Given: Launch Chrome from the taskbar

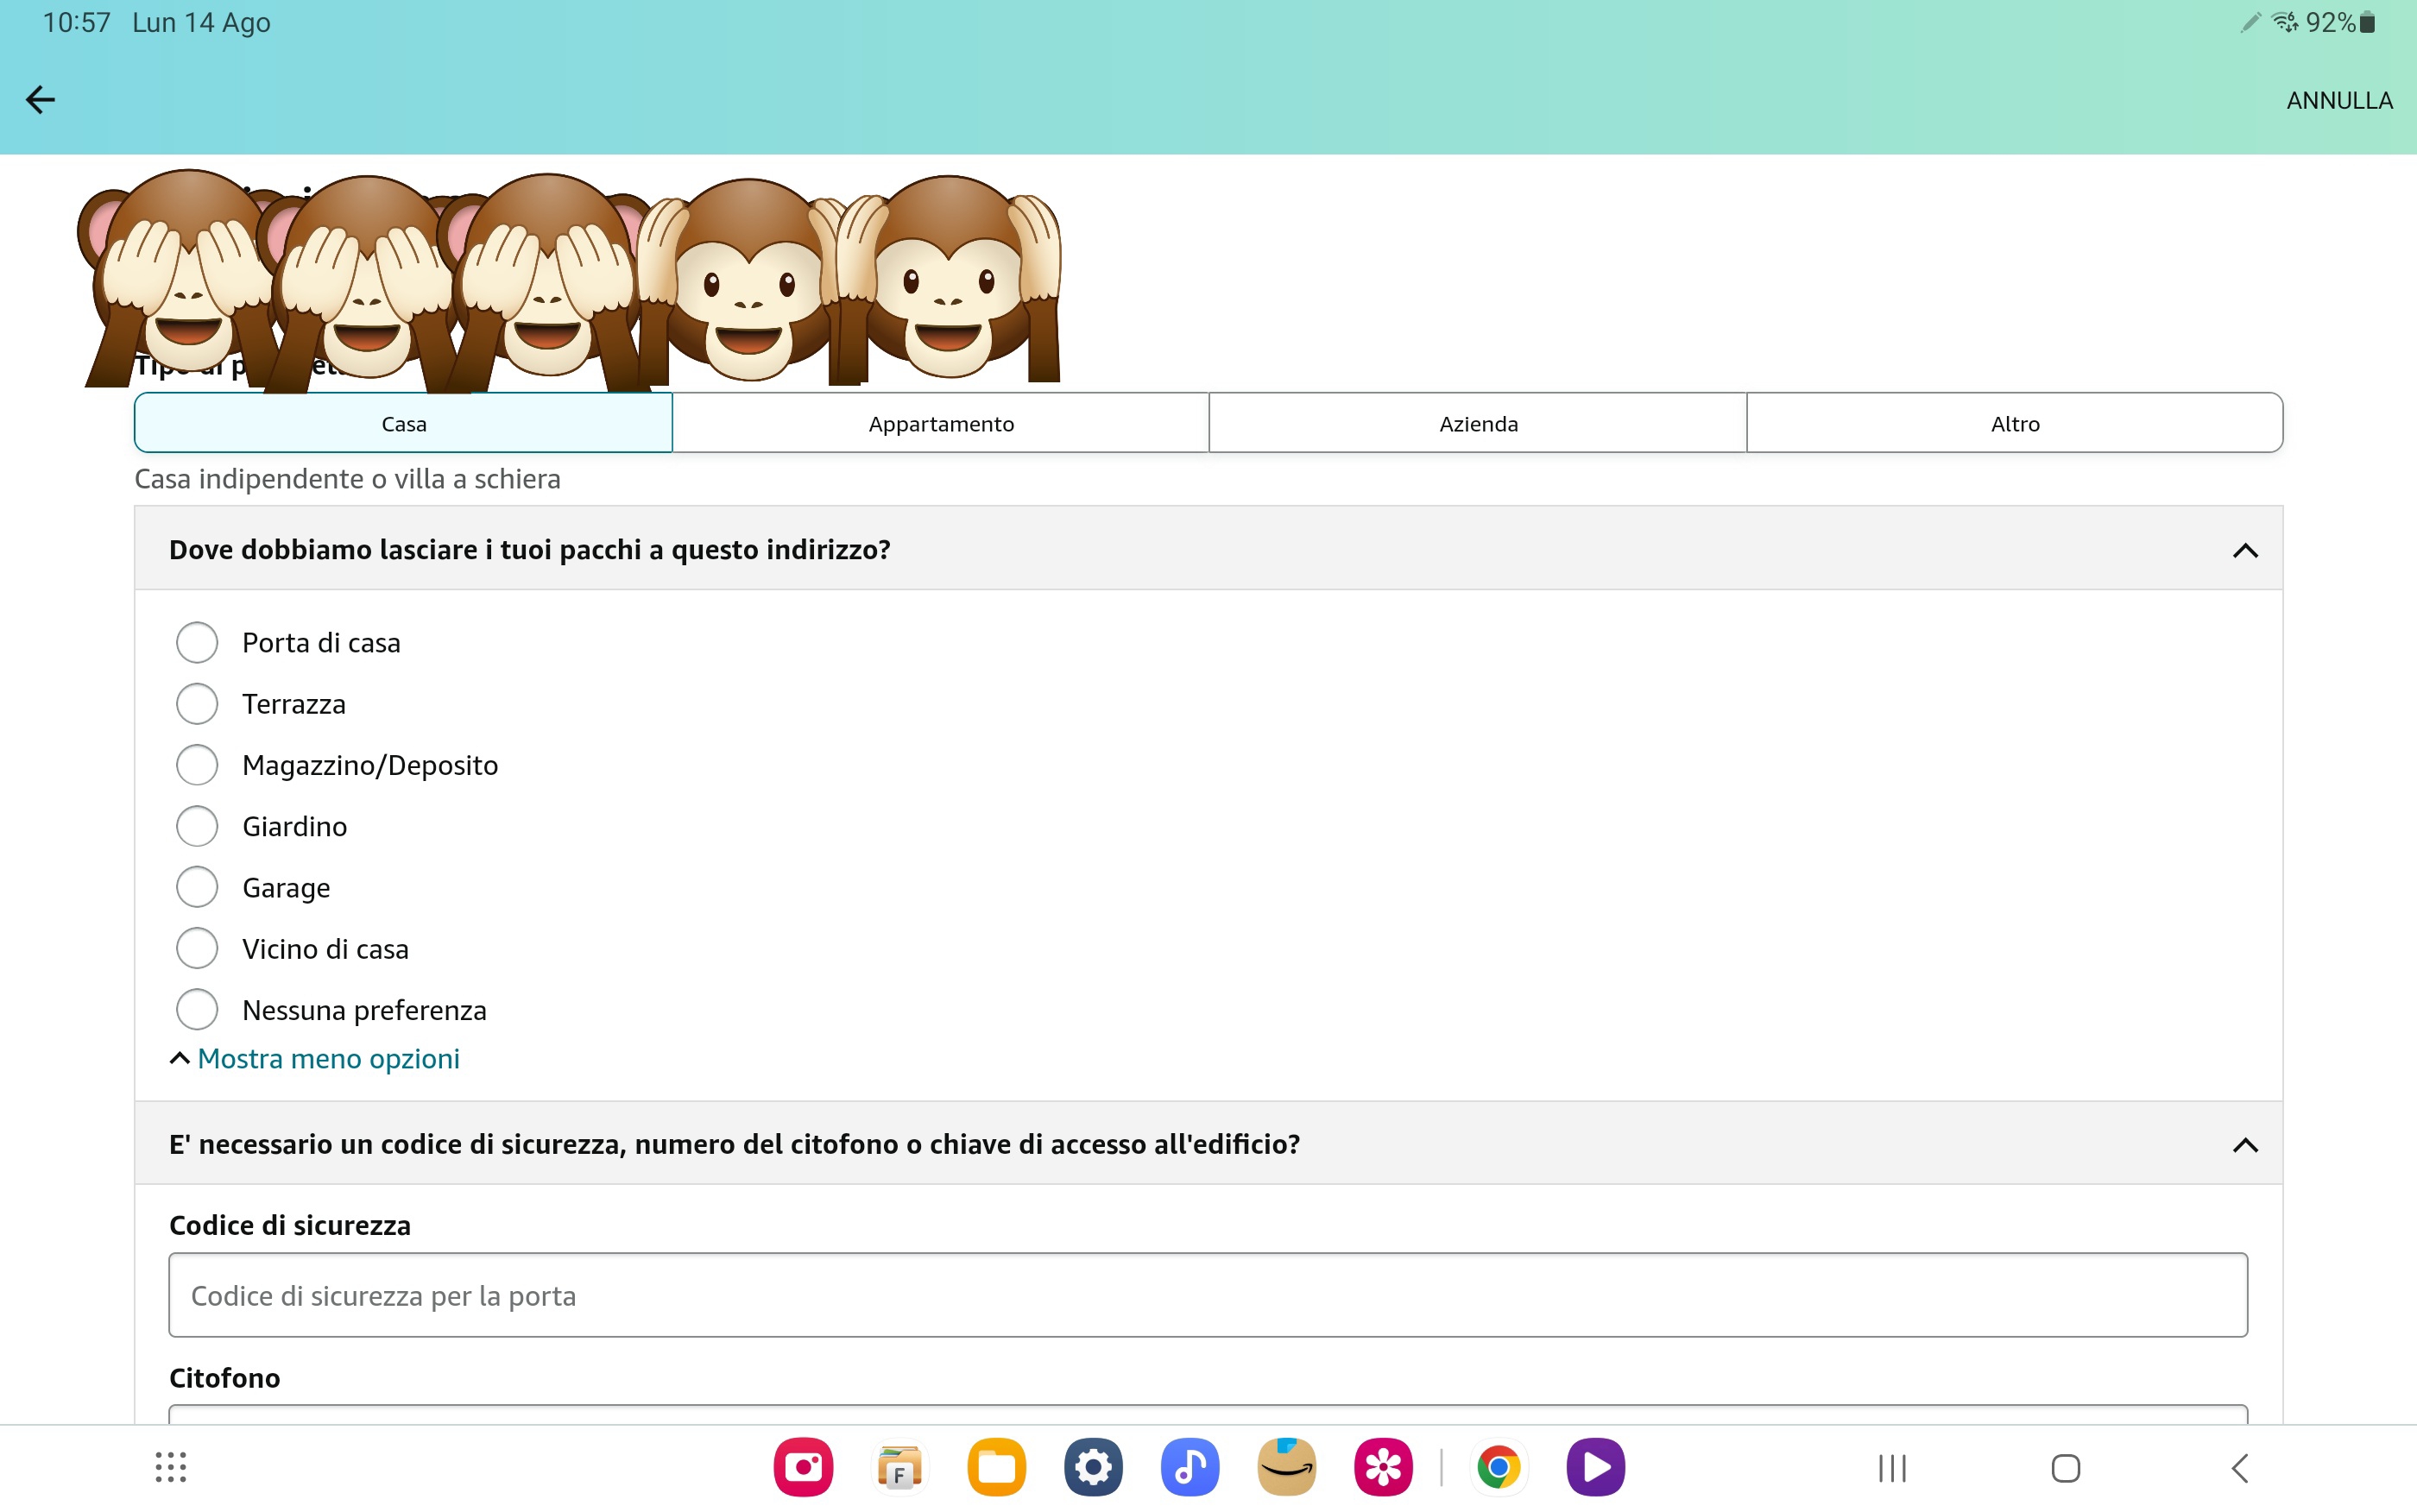Looking at the screenshot, I should (1498, 1467).
